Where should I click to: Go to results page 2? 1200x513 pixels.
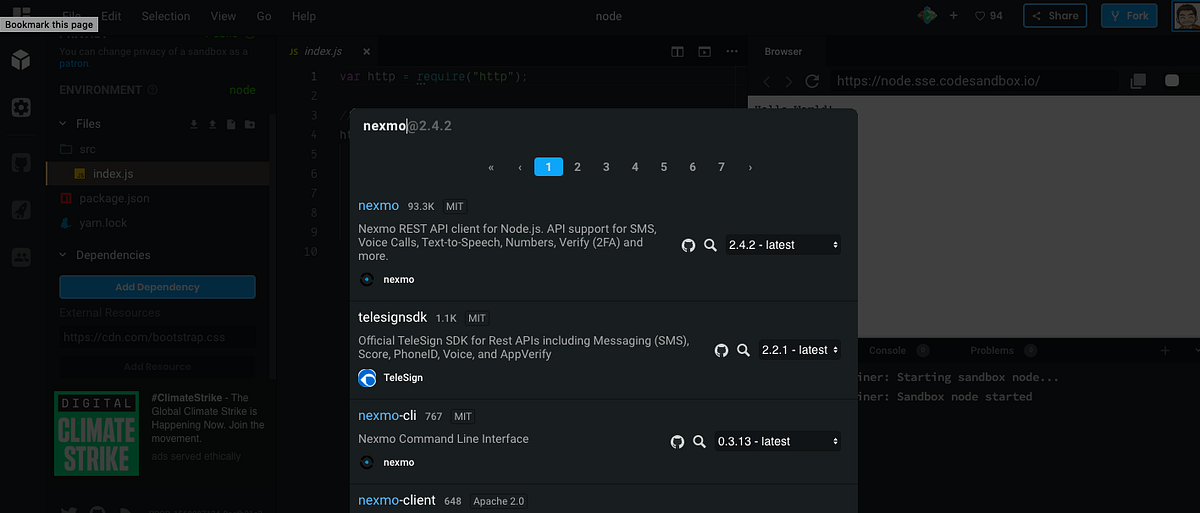[577, 167]
